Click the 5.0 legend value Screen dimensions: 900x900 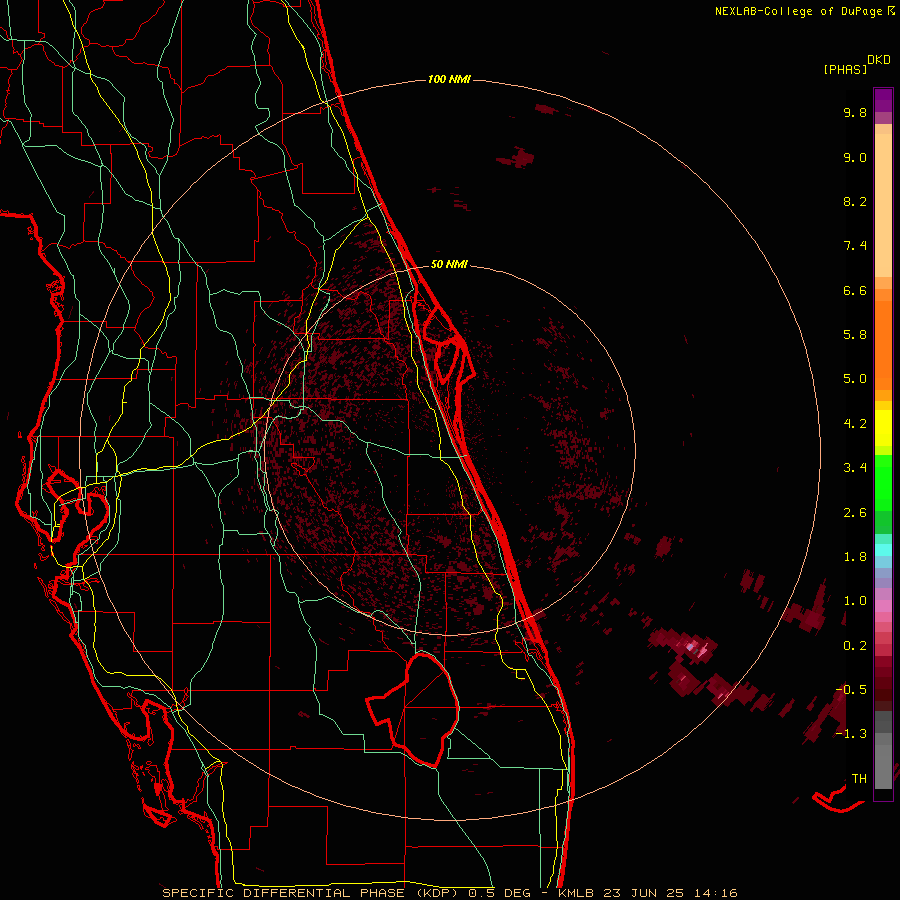(855, 379)
